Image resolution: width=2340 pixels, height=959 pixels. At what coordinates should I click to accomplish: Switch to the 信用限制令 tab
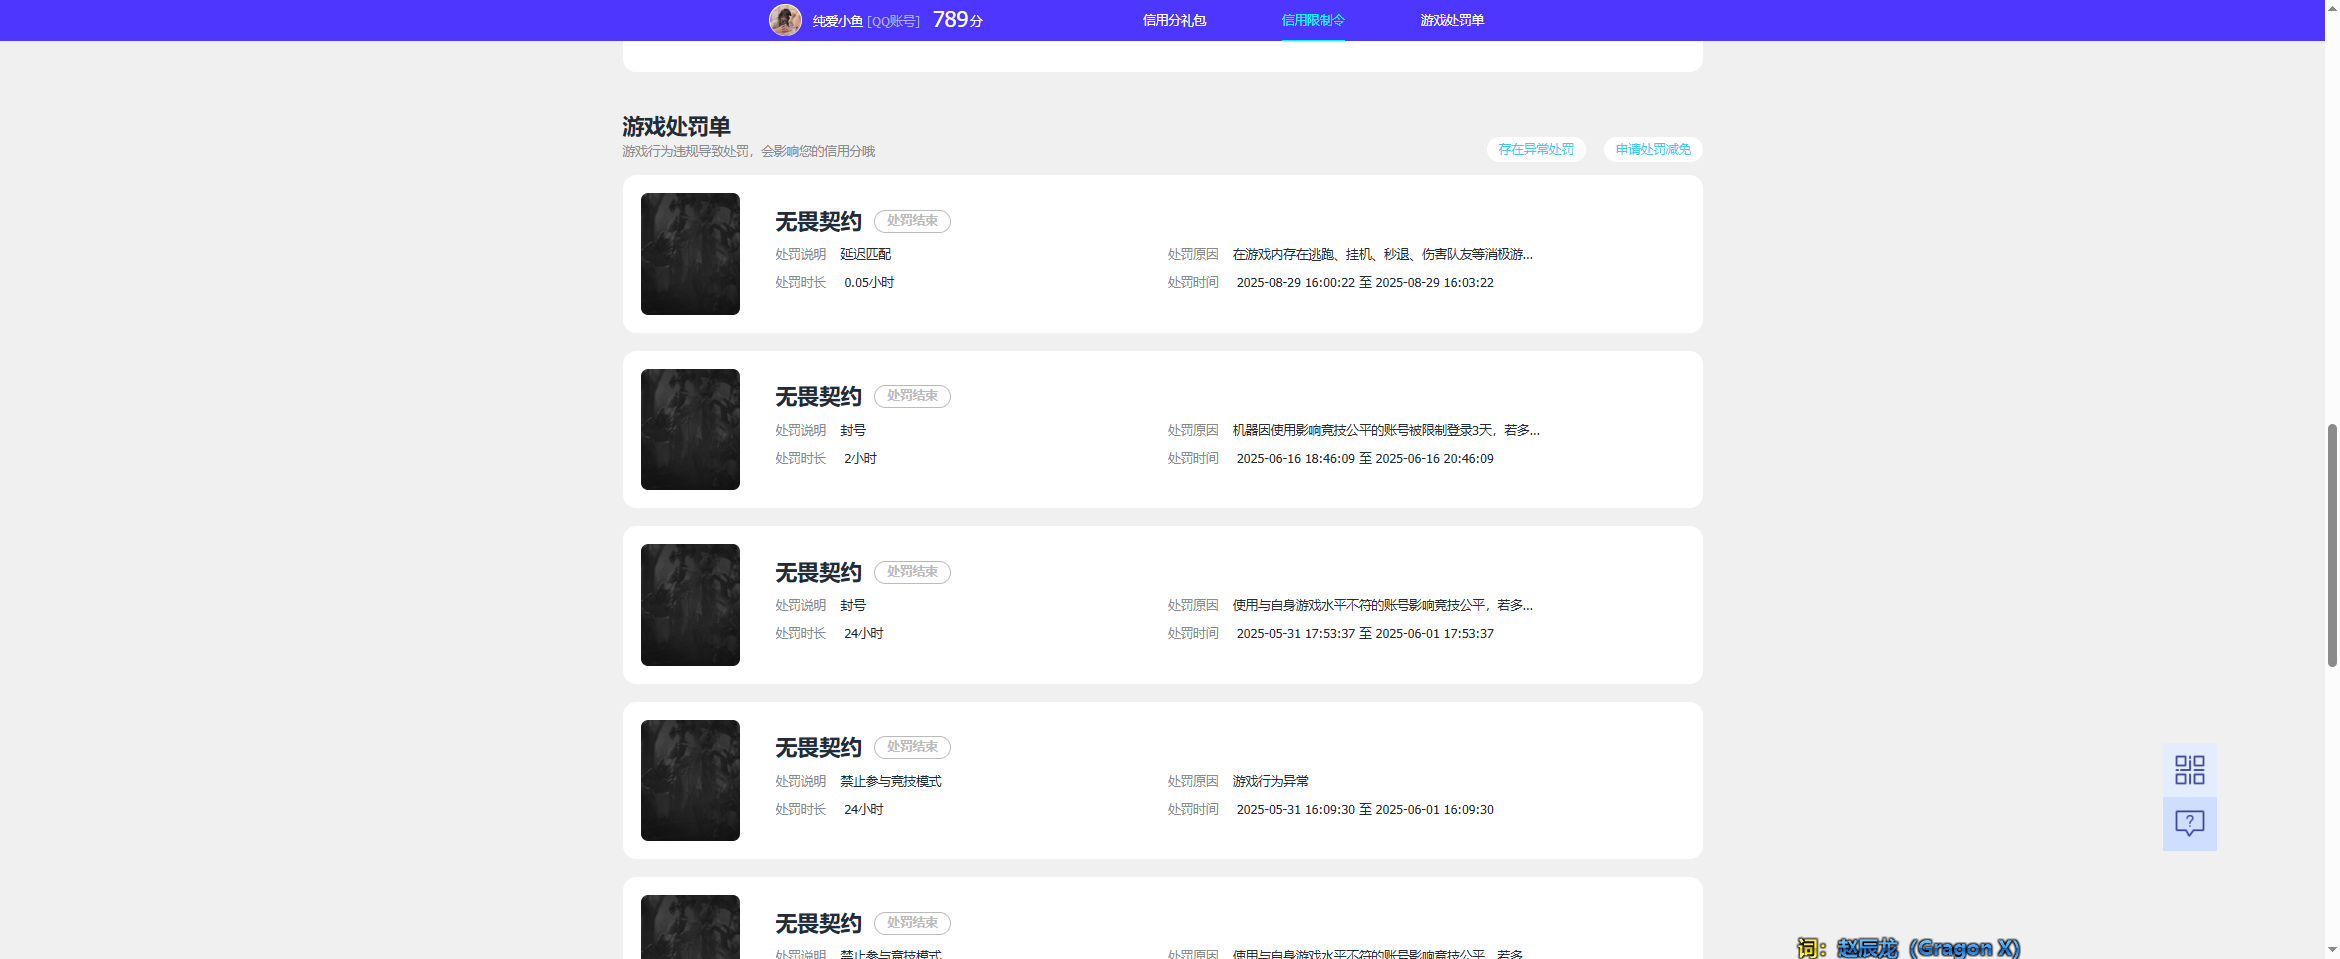point(1313,20)
